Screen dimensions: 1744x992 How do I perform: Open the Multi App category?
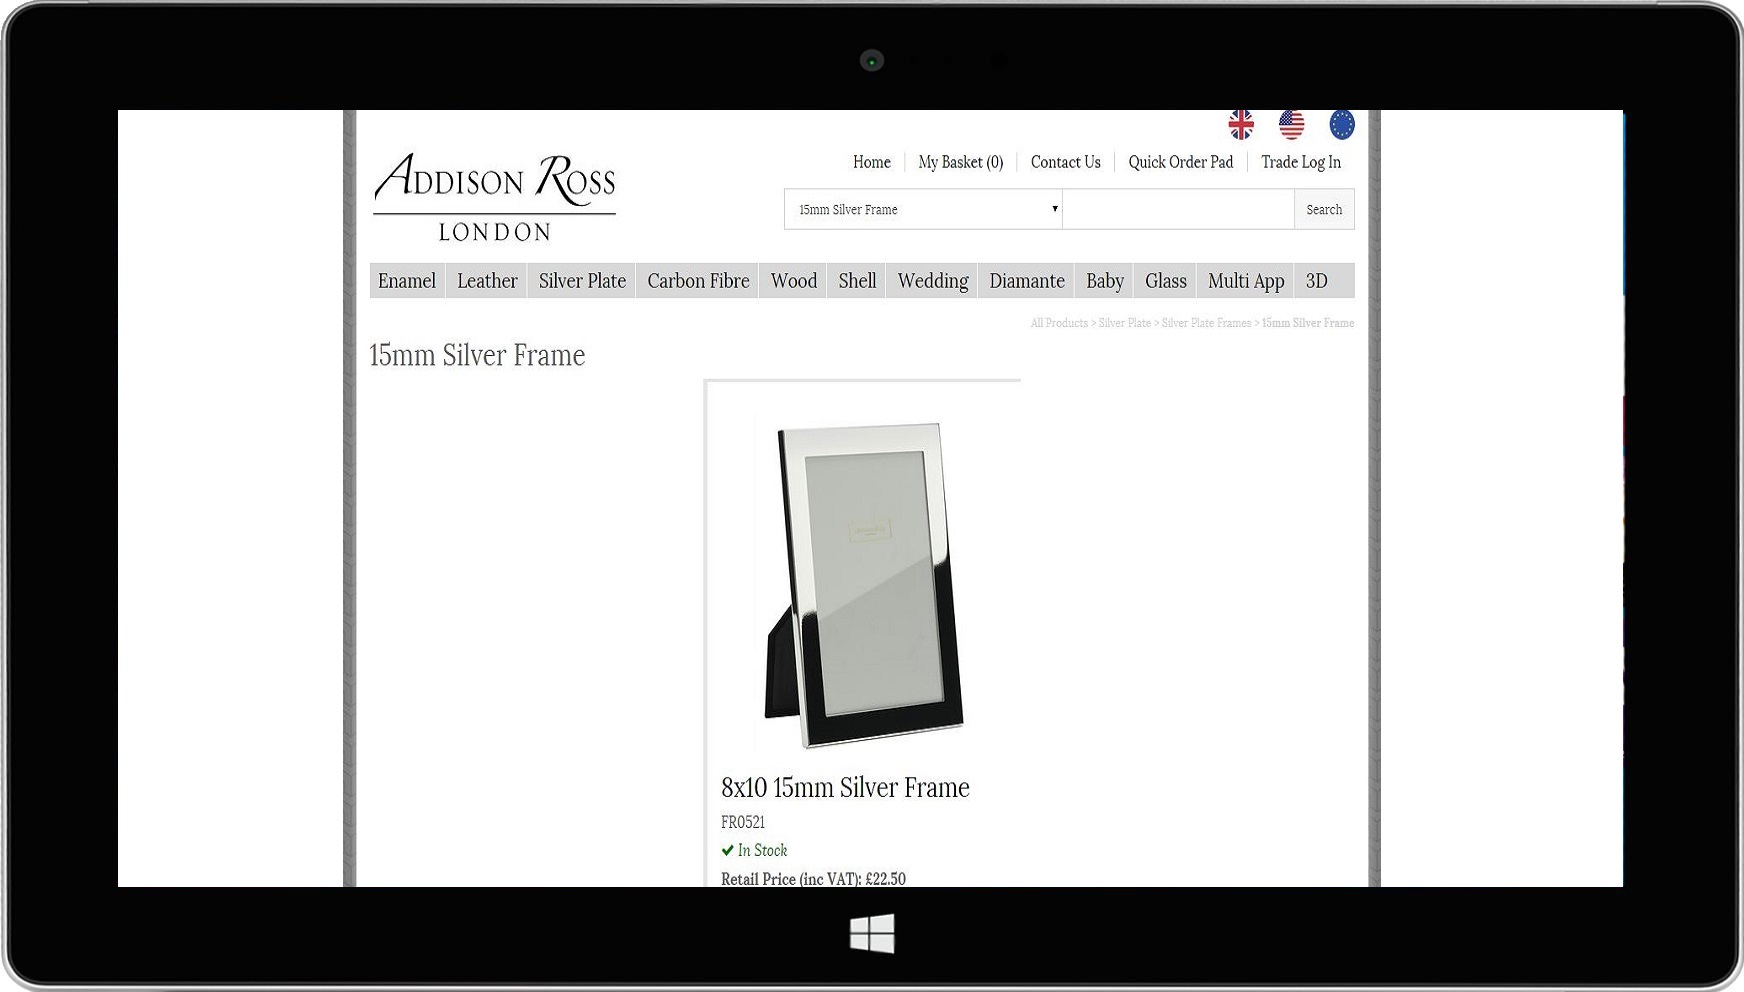[1245, 281]
